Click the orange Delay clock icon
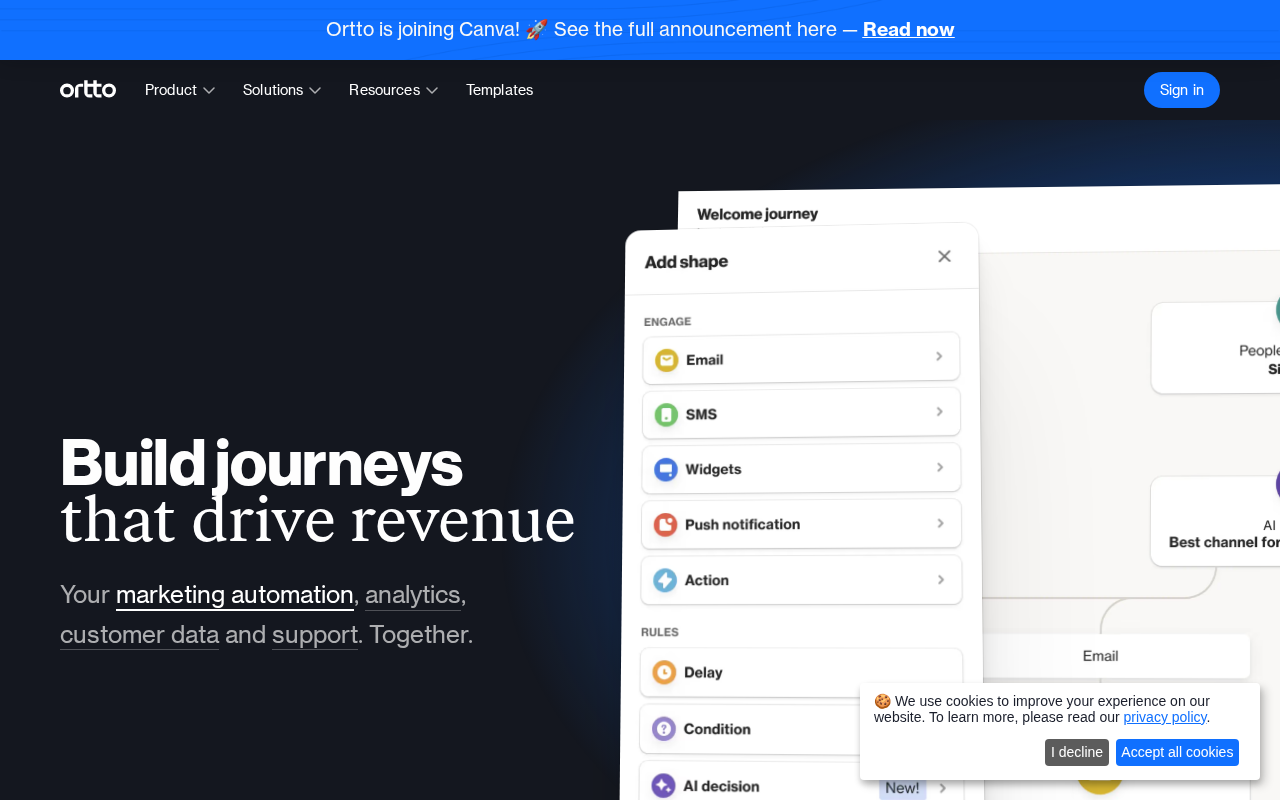 (x=664, y=672)
